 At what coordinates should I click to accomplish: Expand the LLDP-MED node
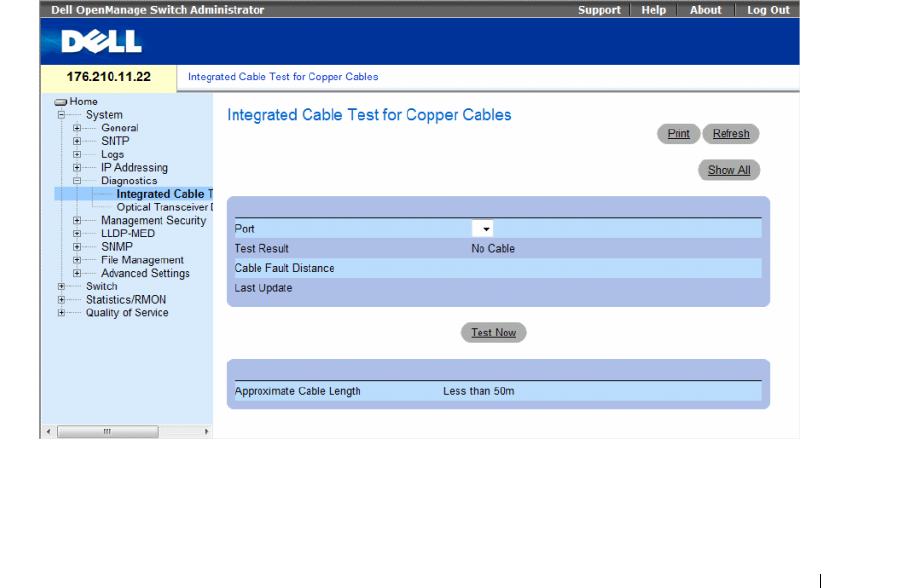[x=77, y=234]
